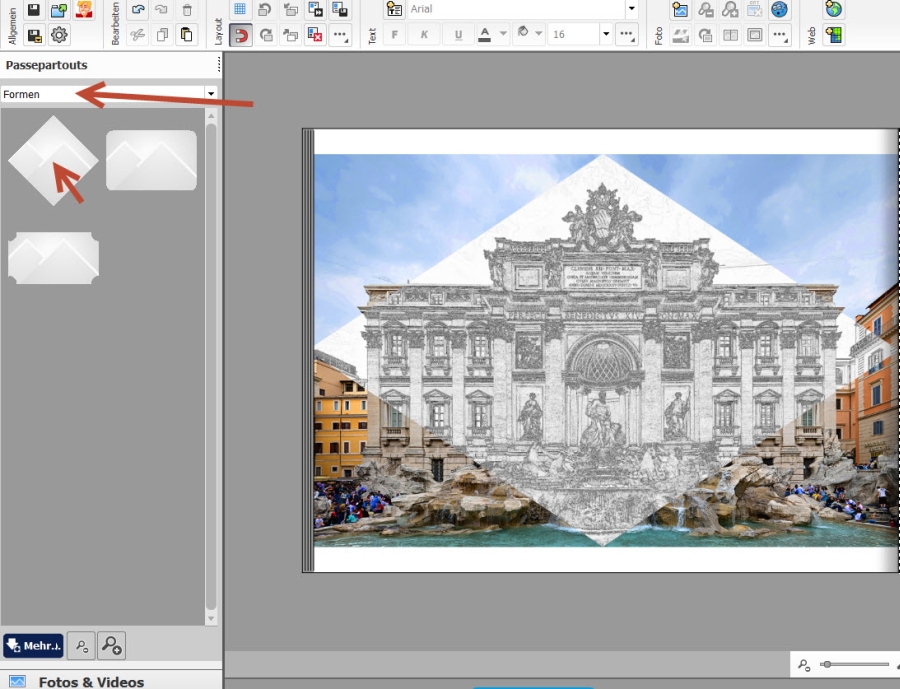
Task: Click the insert photo icon in Foto group
Action: tap(681, 10)
